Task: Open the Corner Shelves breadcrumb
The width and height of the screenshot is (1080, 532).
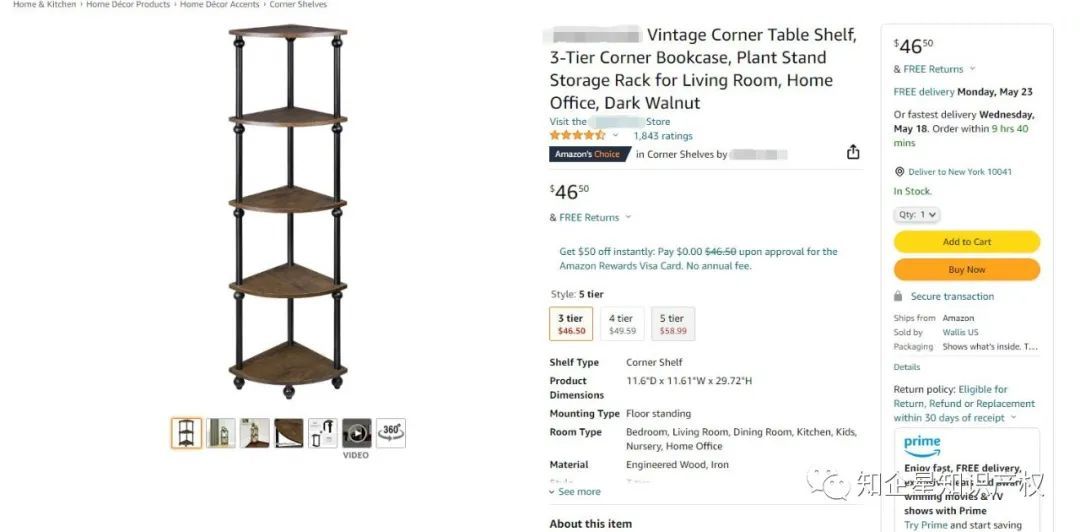Action: (x=298, y=5)
